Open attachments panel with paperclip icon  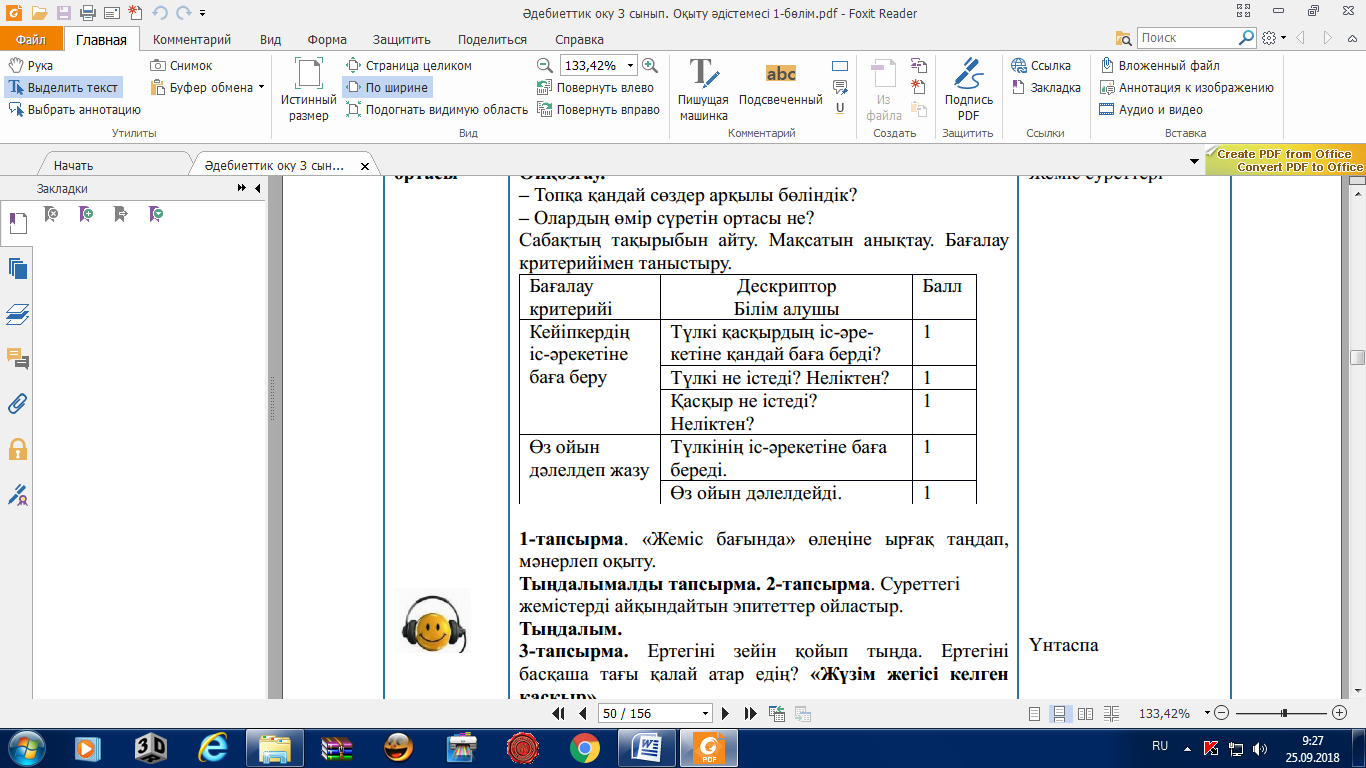coord(17,404)
